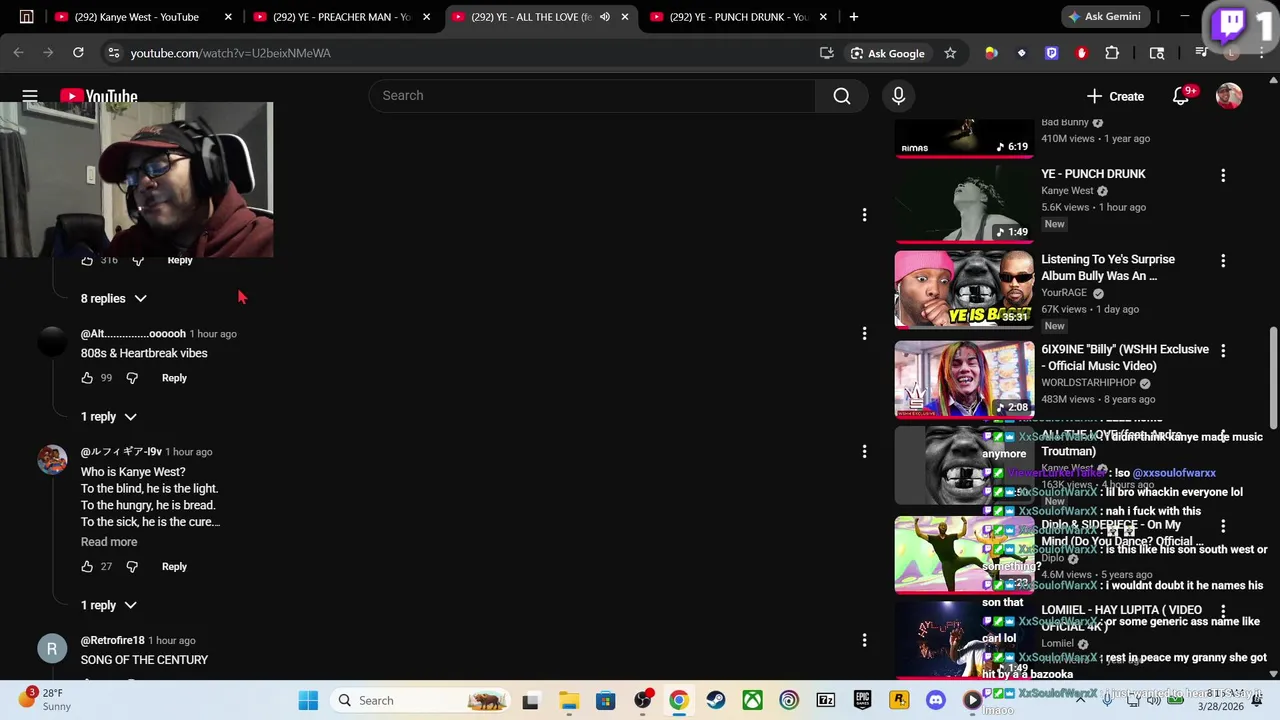This screenshot has height=720, width=1280.
Task: Open options menu for 'SONG OF THE CENTURY' comment
Action: pos(864,640)
